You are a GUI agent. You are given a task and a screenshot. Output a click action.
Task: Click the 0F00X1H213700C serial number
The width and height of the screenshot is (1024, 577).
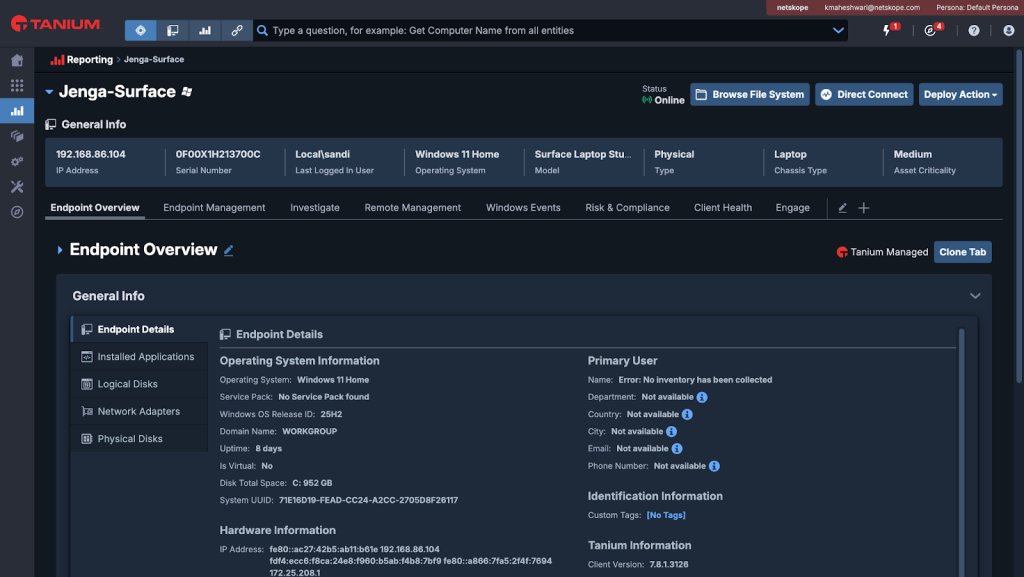[x=218, y=154]
